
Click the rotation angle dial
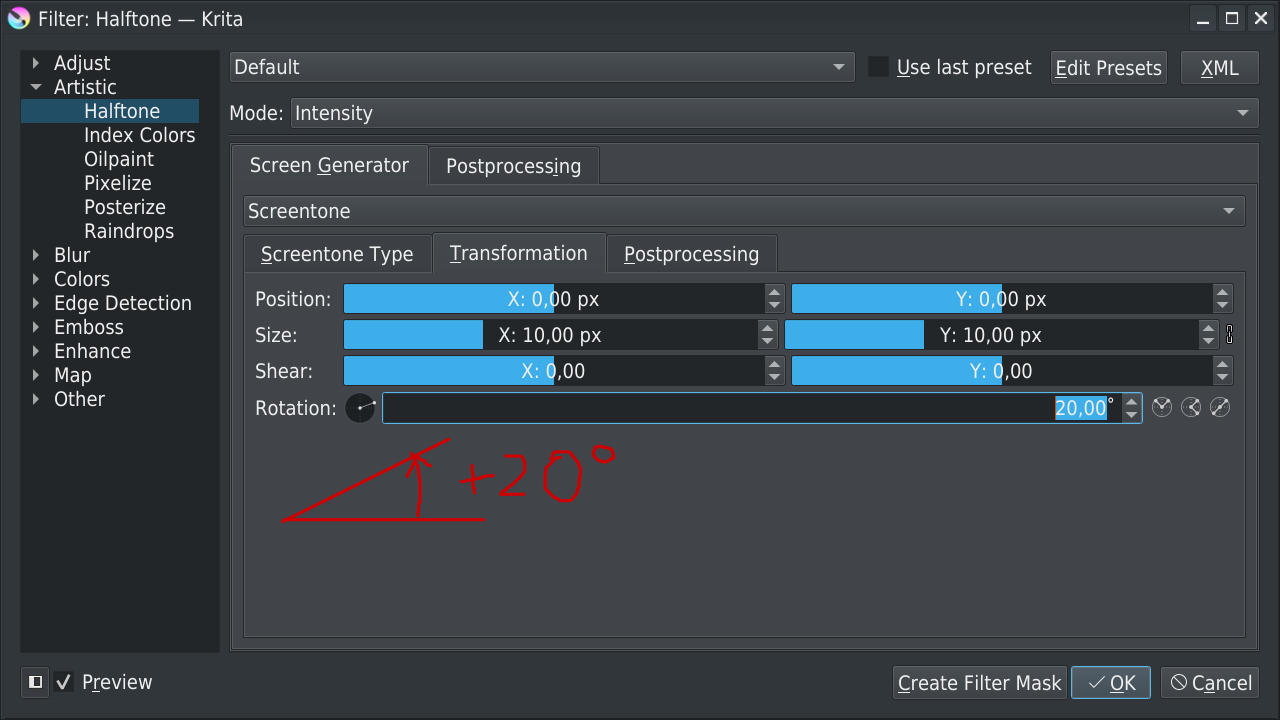point(360,408)
